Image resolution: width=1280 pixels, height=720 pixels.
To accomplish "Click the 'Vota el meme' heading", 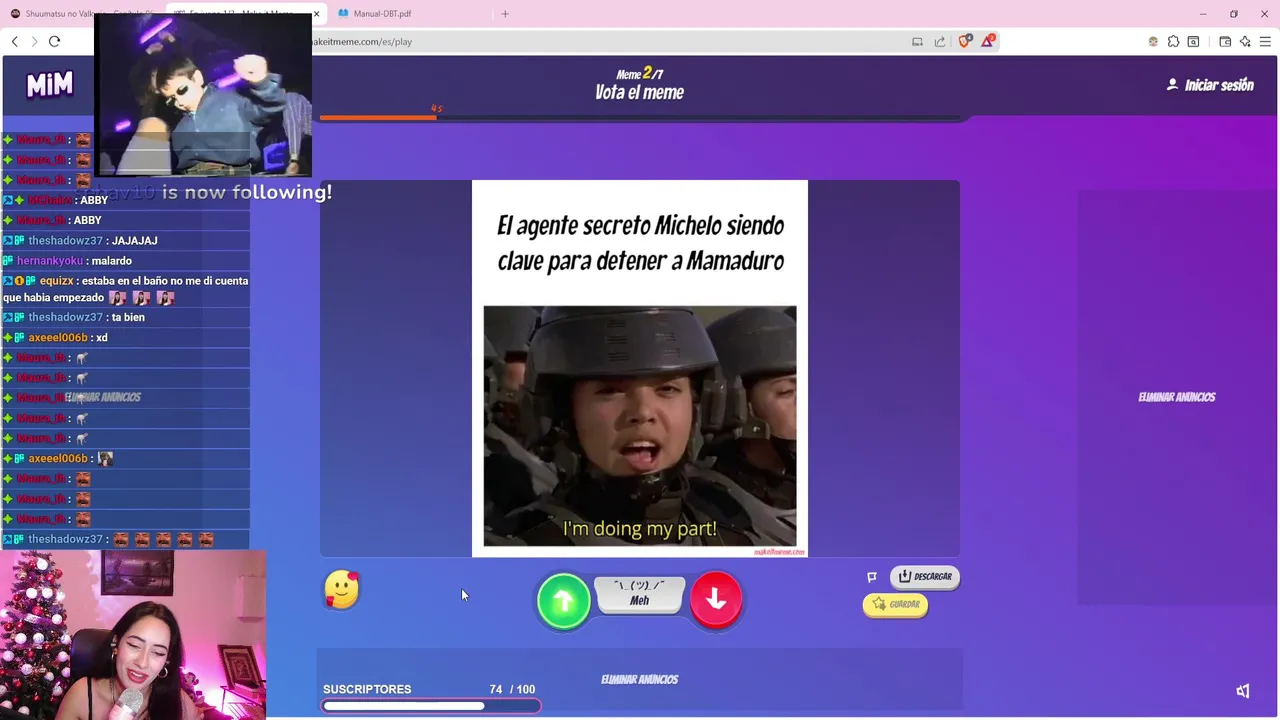I will pyautogui.click(x=640, y=92).
